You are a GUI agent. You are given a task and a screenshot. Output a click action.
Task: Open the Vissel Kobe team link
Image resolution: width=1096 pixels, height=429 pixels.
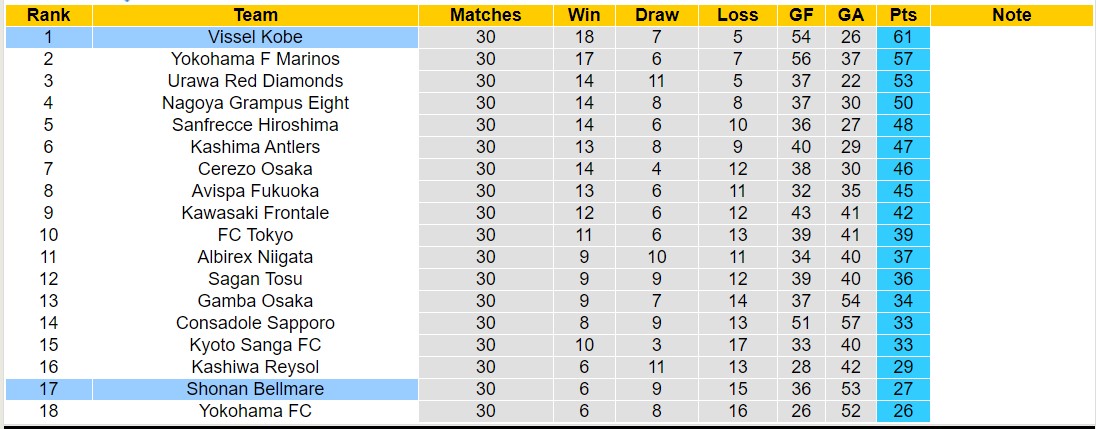(x=255, y=37)
